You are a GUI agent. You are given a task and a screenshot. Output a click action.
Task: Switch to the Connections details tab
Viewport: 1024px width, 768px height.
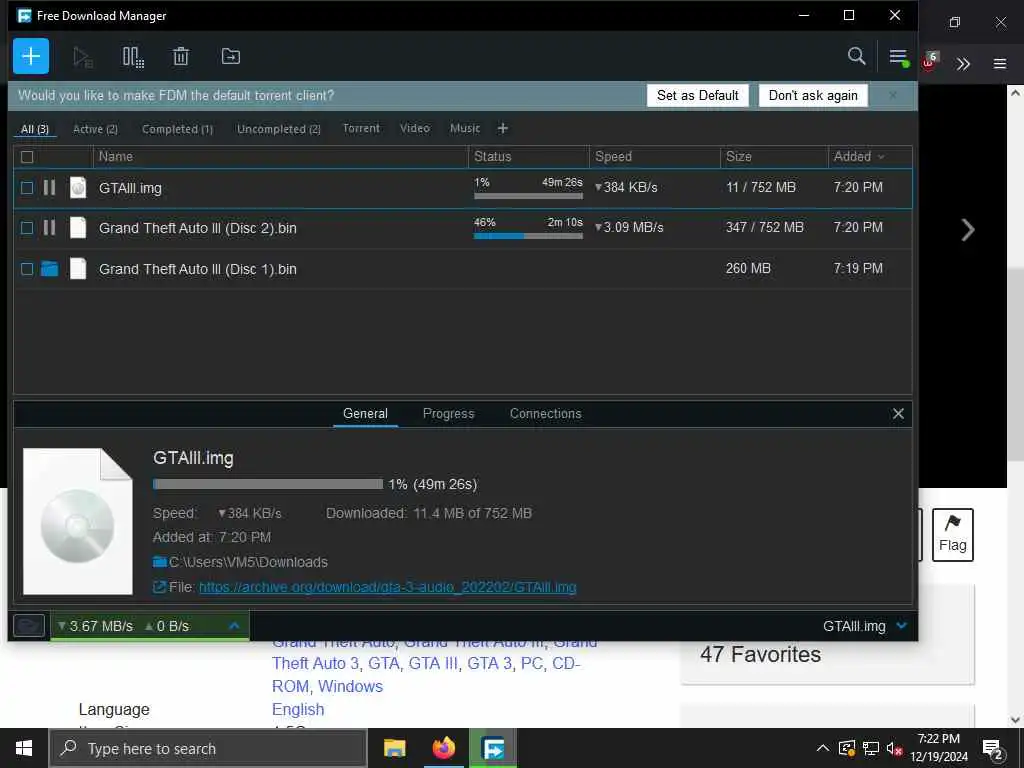tap(546, 413)
